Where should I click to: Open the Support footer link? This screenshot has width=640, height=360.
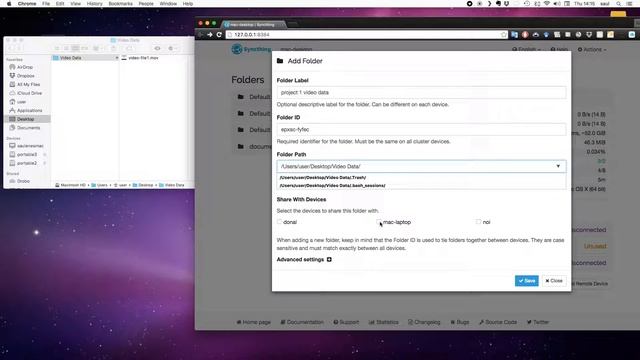(346, 322)
